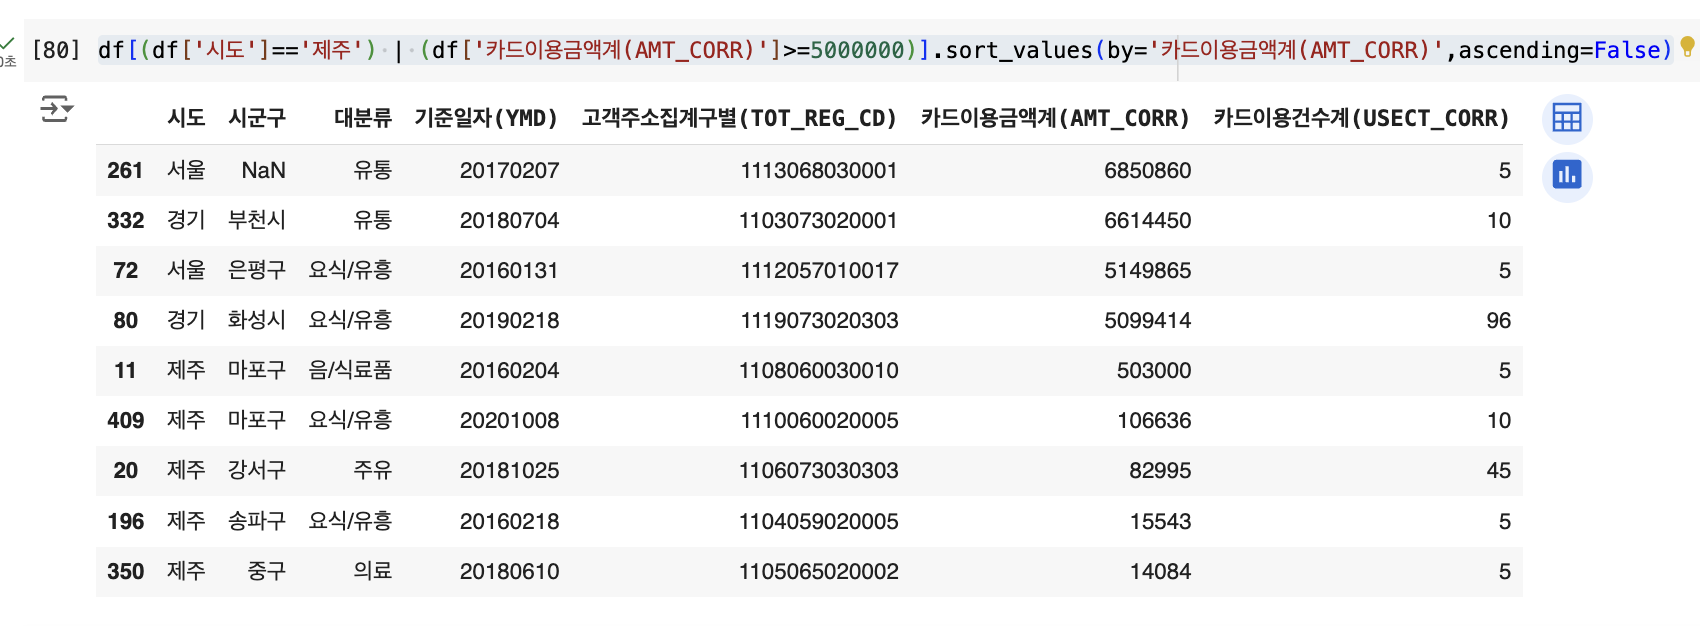The height and width of the screenshot is (626, 1700).
Task: Click date value 20180704
Action: (x=509, y=220)
